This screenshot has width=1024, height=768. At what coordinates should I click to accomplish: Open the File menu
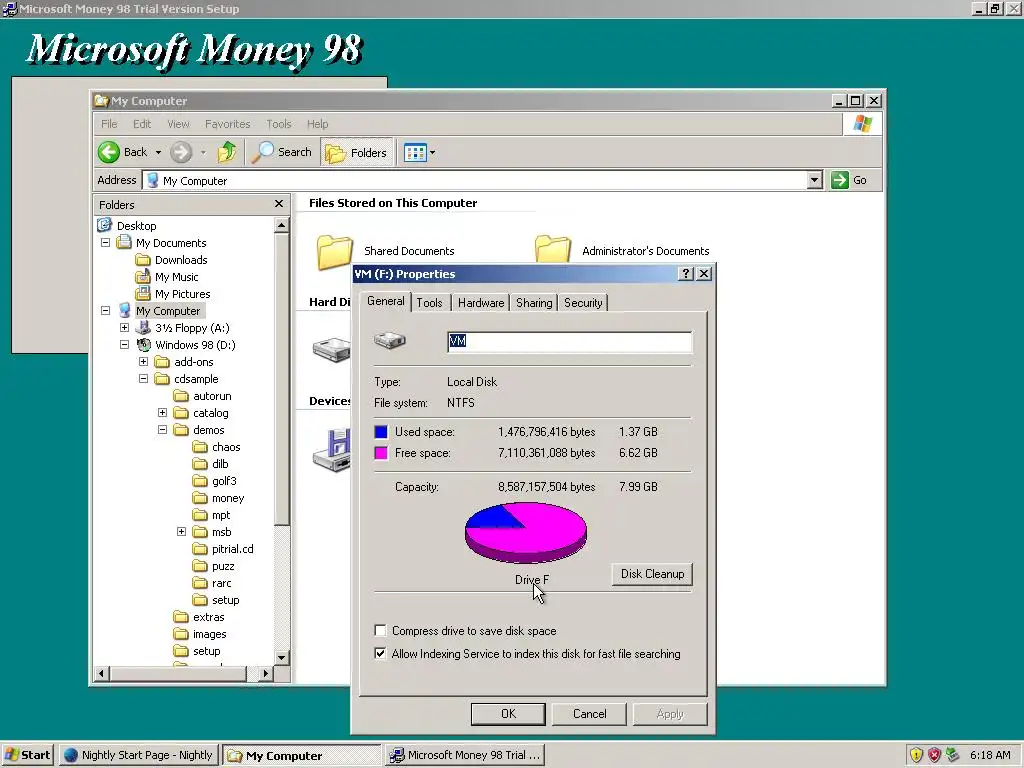[109, 124]
